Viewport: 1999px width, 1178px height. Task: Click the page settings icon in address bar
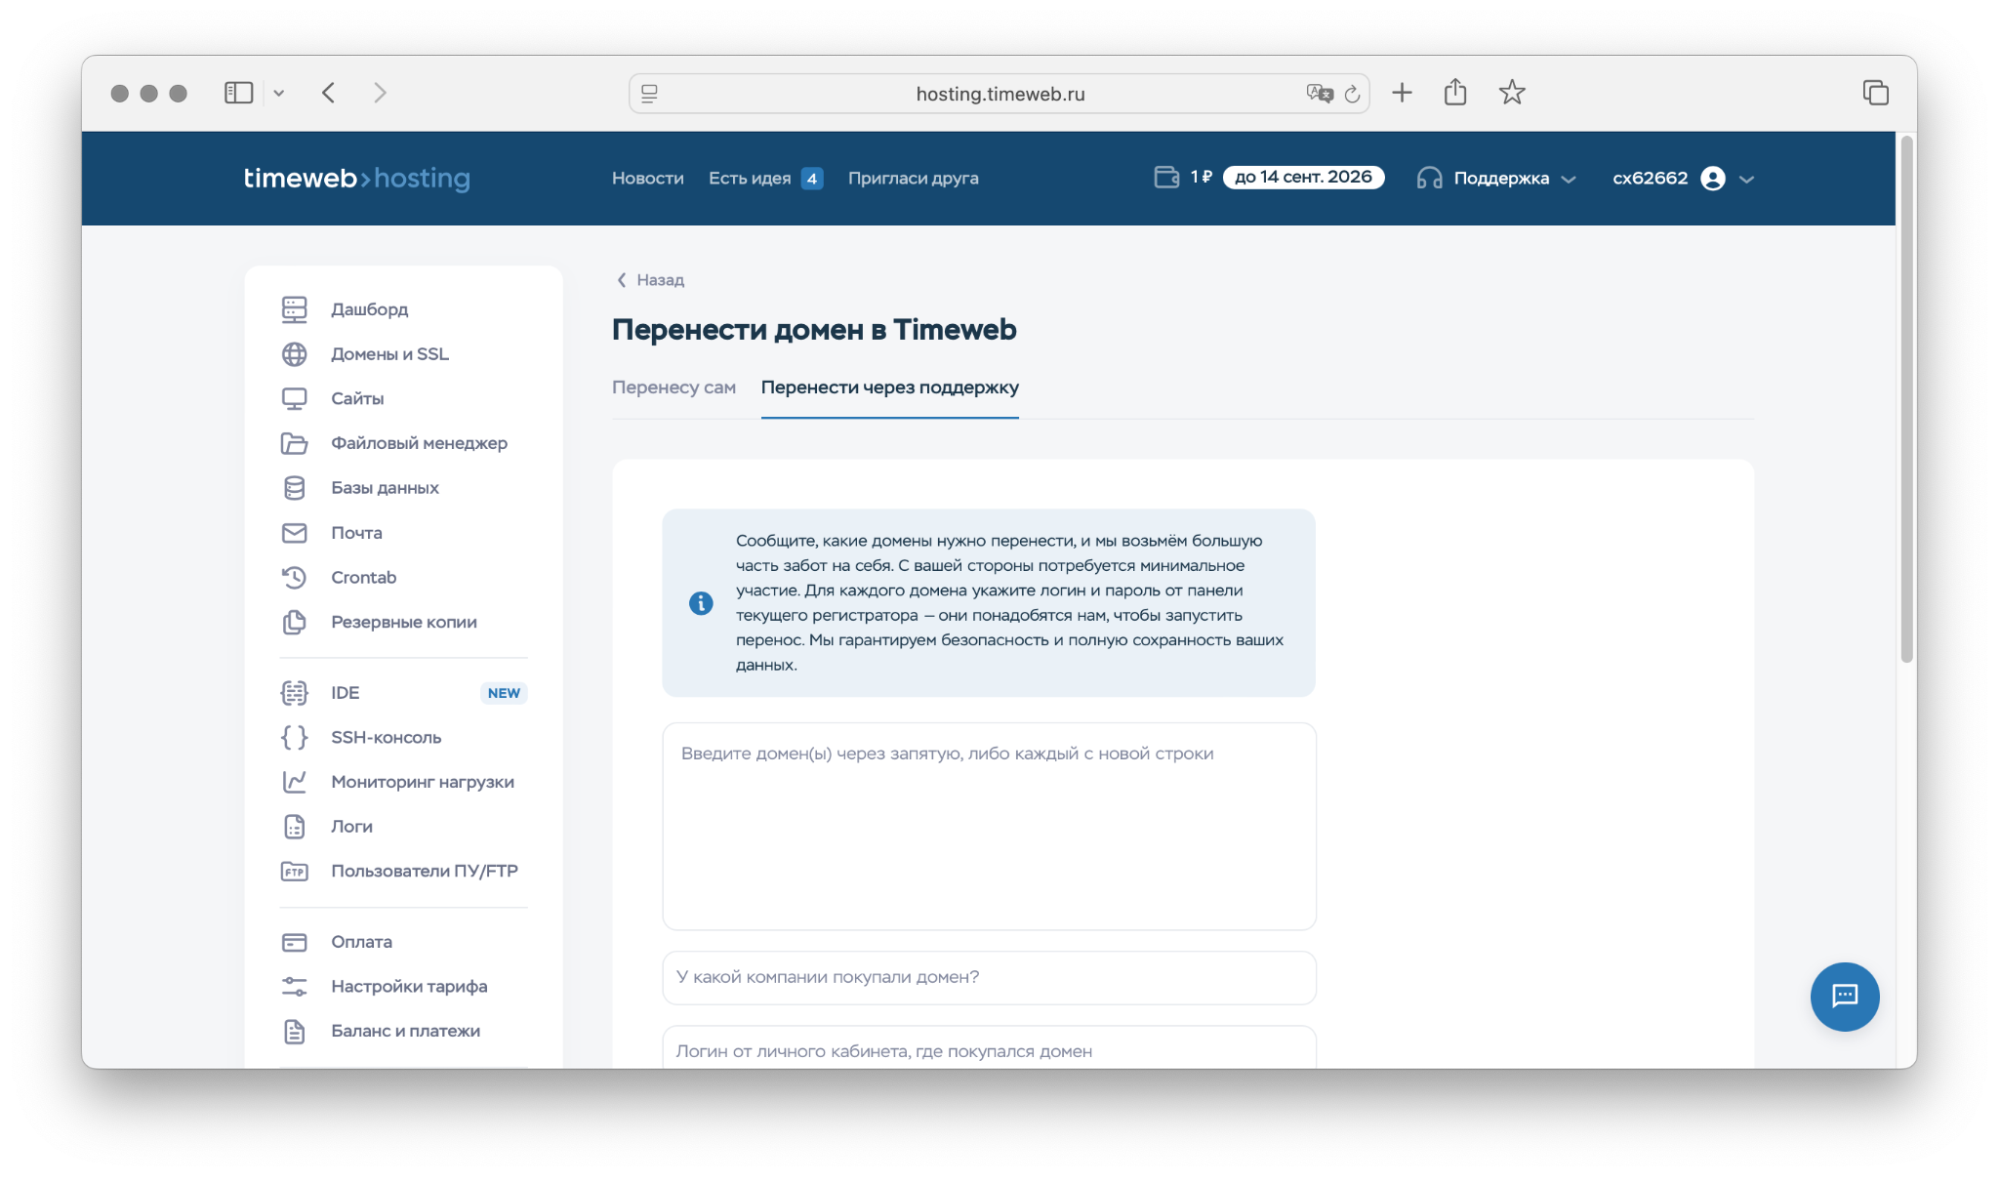click(x=650, y=93)
